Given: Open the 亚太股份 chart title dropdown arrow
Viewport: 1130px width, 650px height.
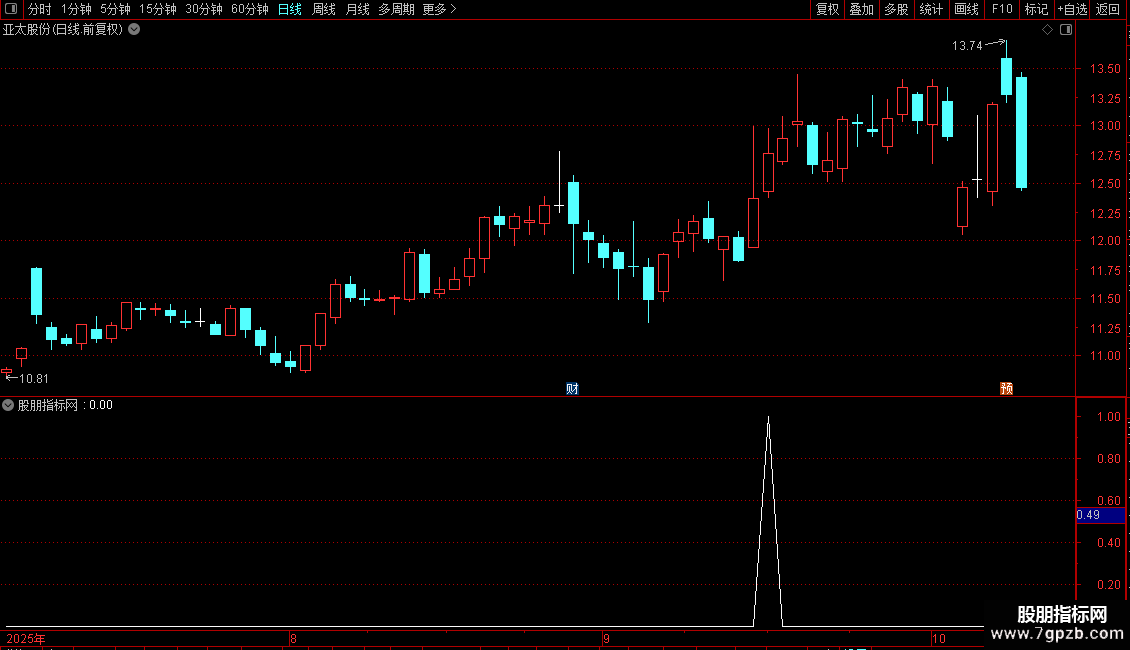Looking at the screenshot, I should [x=134, y=30].
